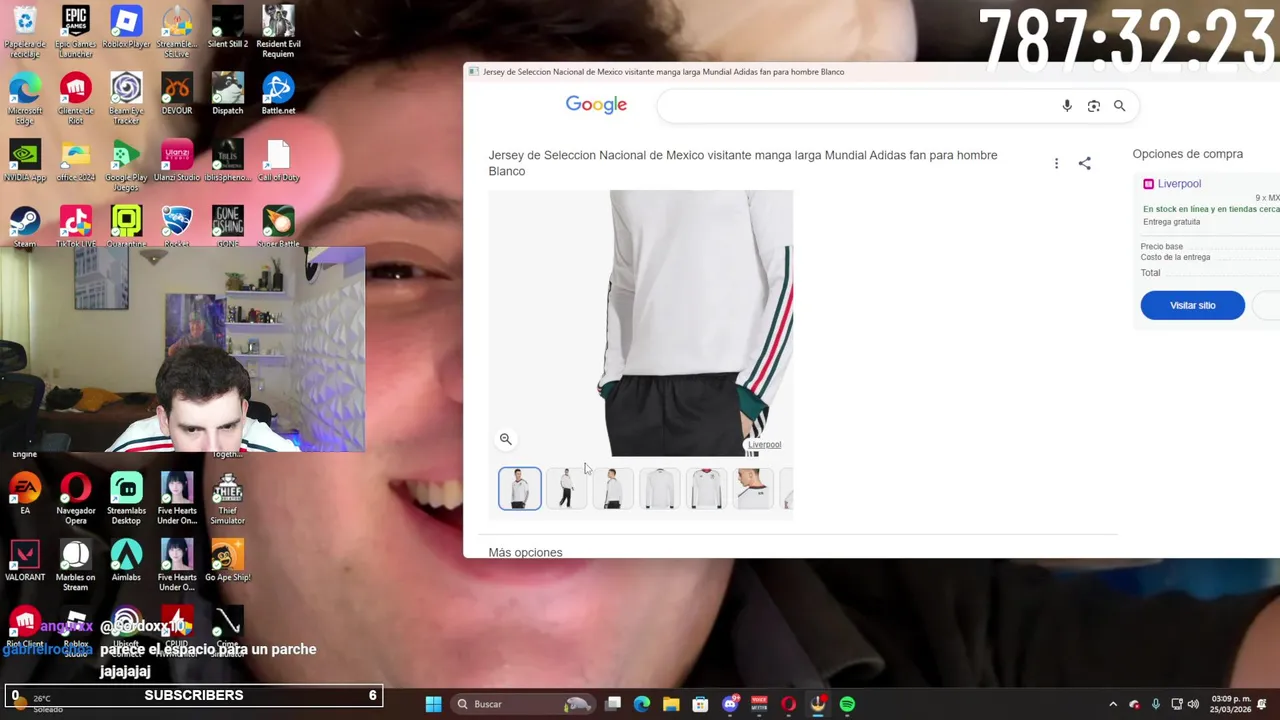Viewport: 1280px width, 720px height.
Task: Select the Call of Duty desktop shortcut
Action: tap(278, 161)
